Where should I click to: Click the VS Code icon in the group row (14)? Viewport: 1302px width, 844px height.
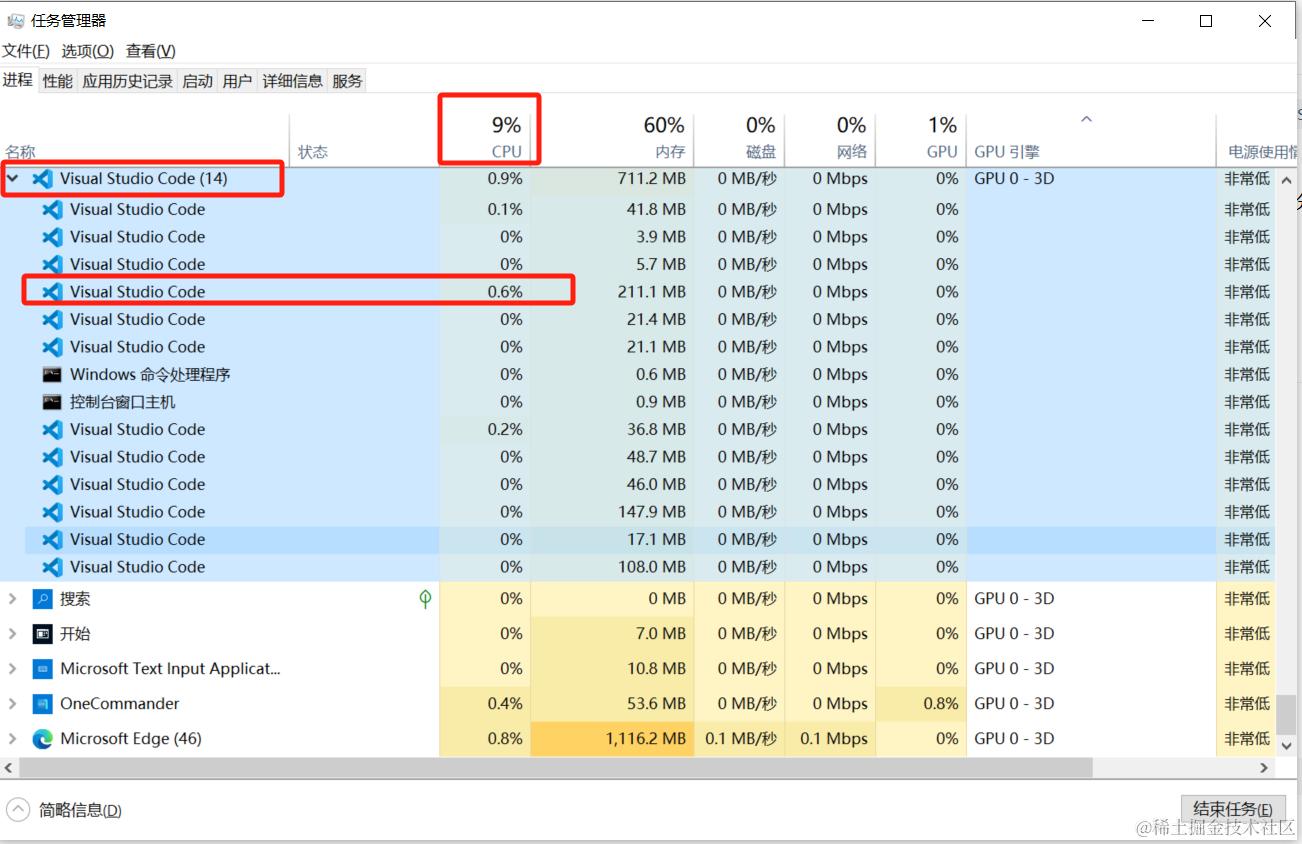click(42, 179)
